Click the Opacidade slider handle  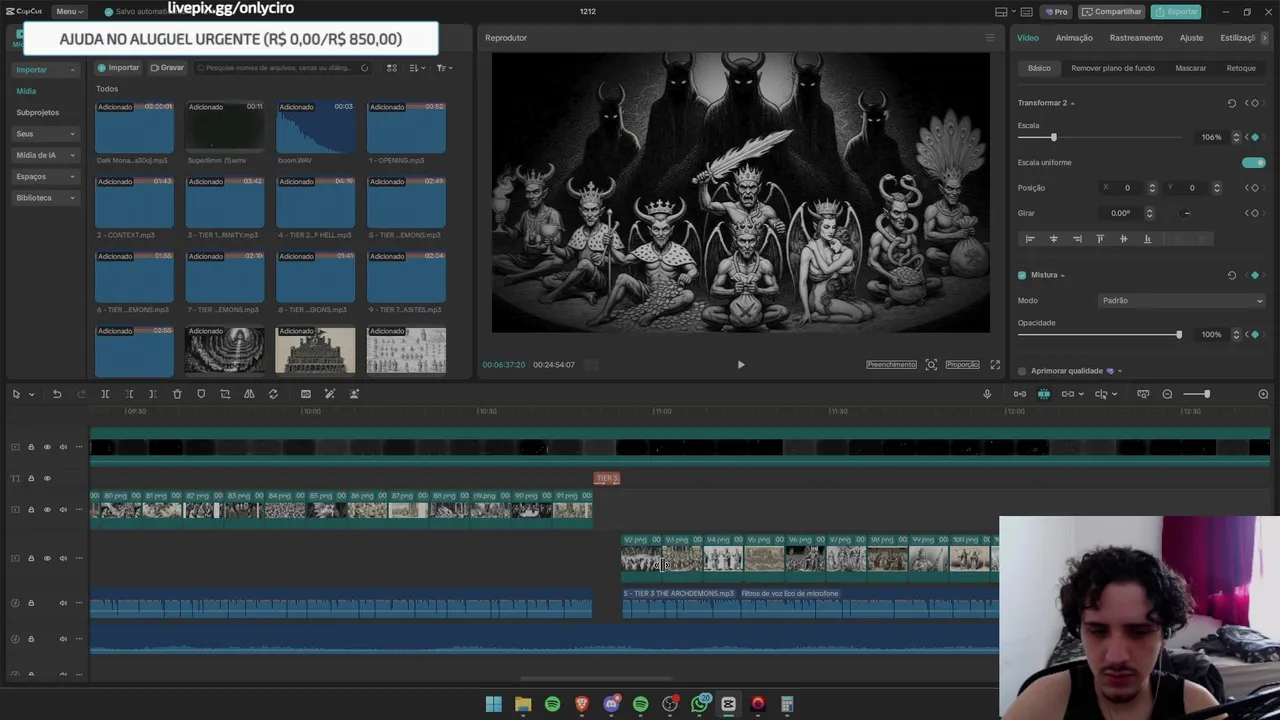click(x=1179, y=334)
